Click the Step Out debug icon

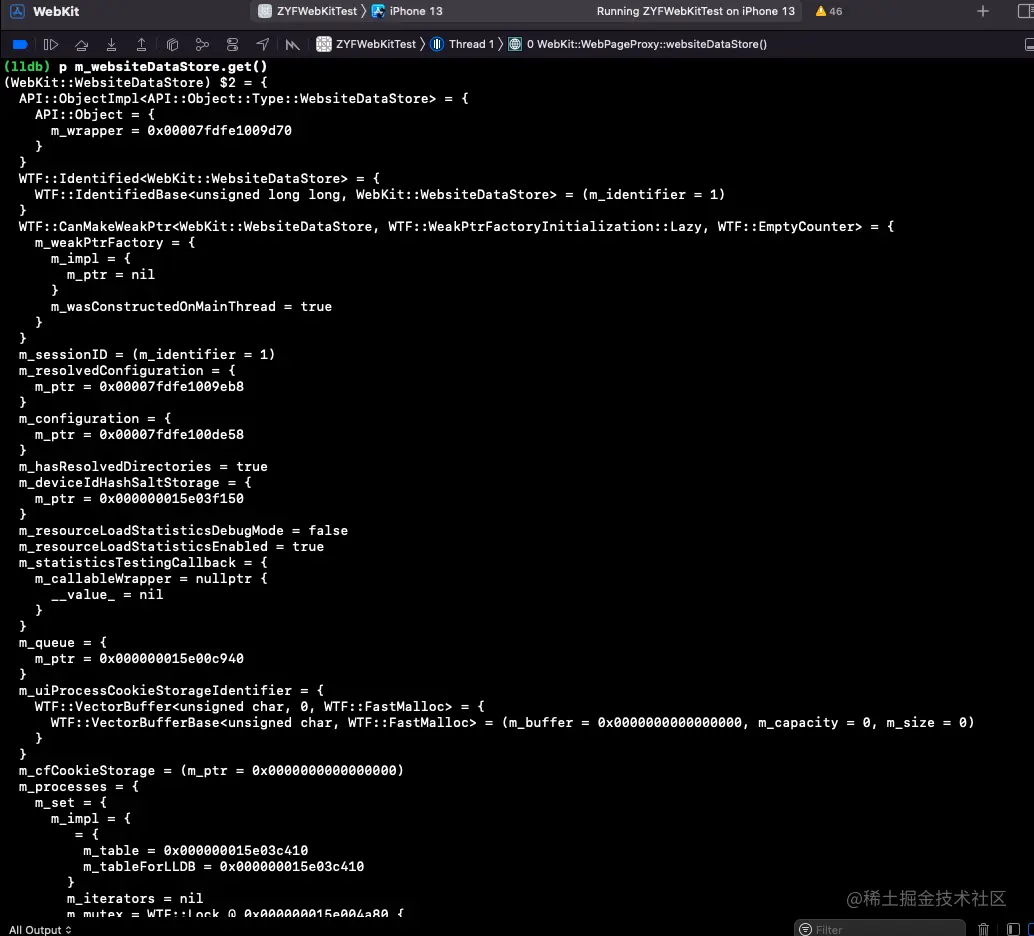point(141,44)
